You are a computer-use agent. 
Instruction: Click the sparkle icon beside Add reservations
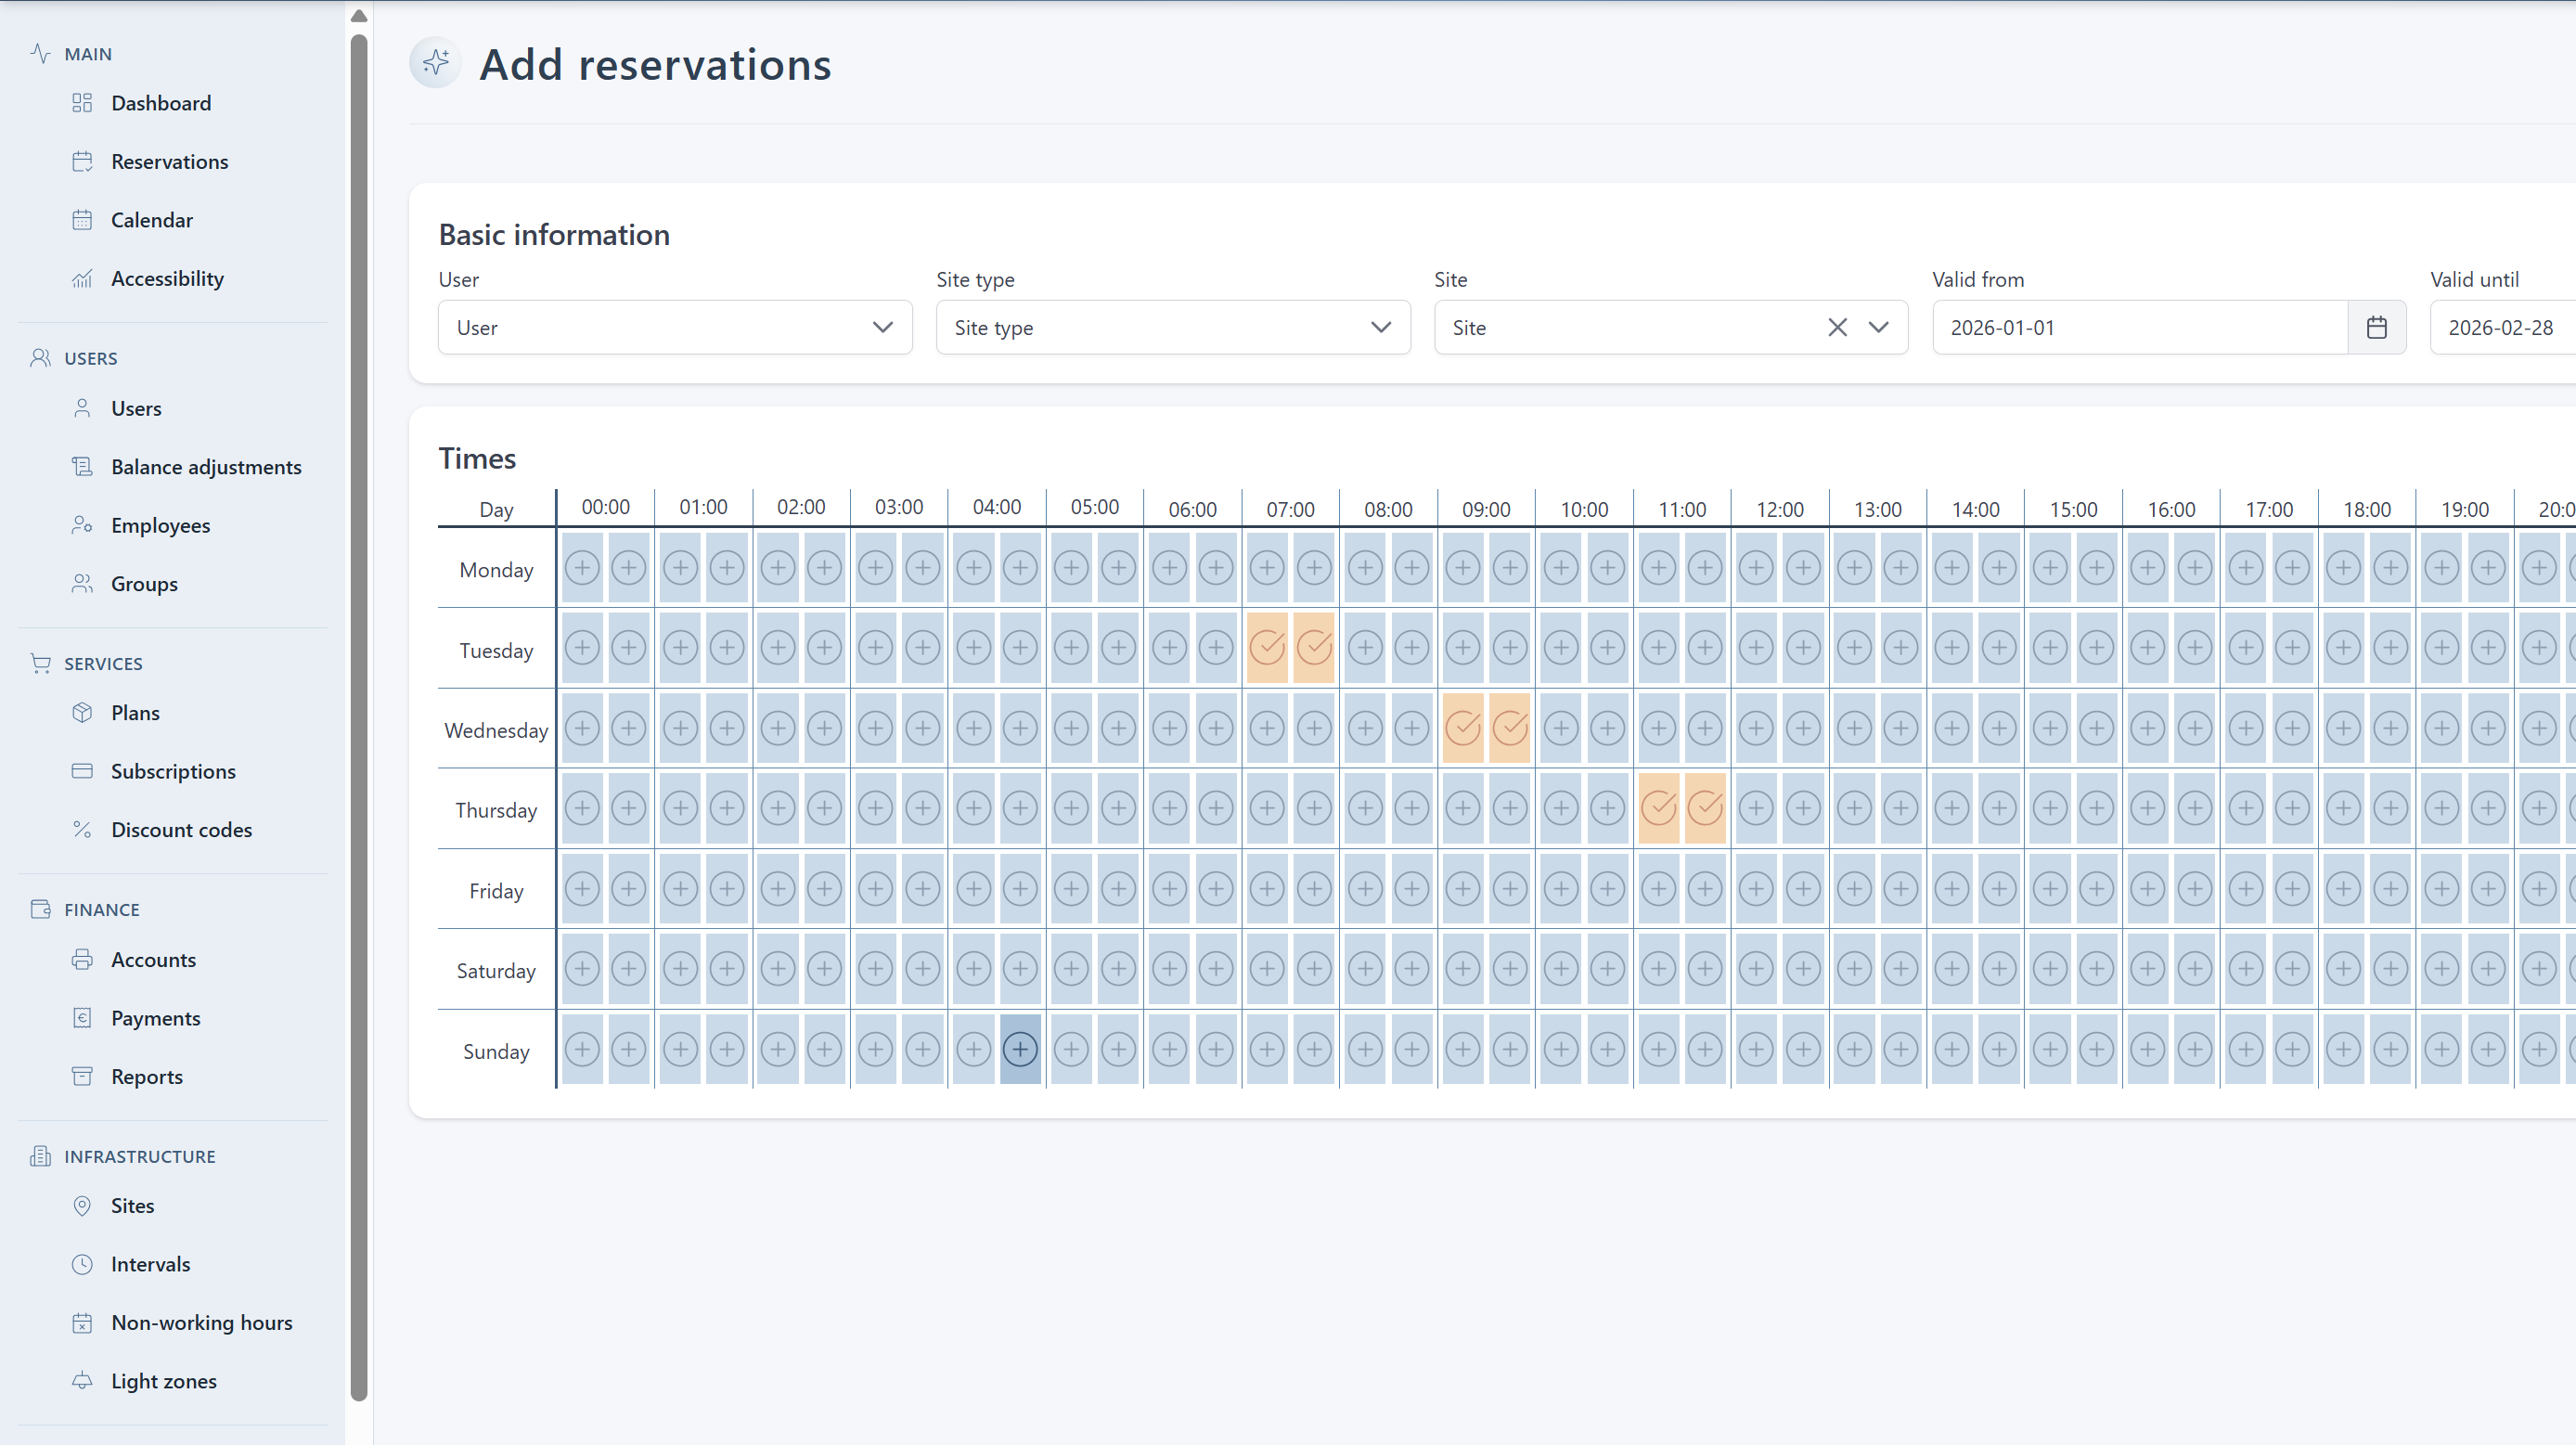point(436,63)
